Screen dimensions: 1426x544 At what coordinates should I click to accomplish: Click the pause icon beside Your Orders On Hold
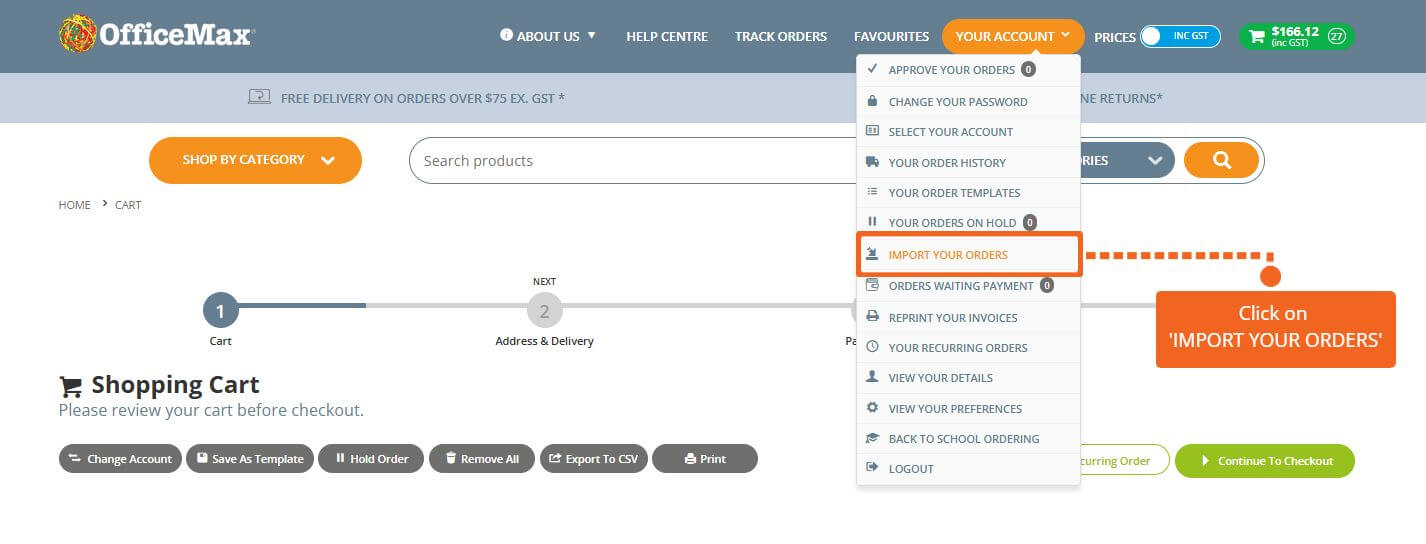coord(872,222)
